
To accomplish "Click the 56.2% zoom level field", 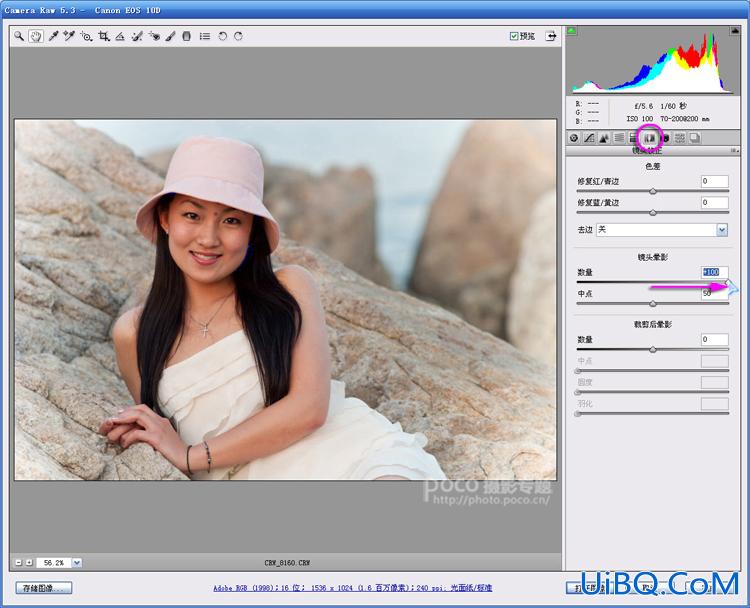I will point(54,563).
